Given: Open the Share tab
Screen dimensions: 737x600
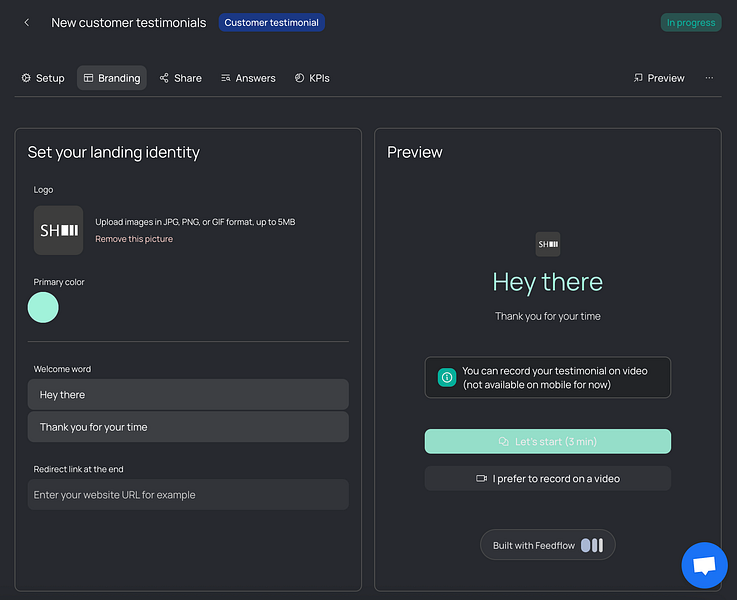Looking at the screenshot, I should coord(181,78).
